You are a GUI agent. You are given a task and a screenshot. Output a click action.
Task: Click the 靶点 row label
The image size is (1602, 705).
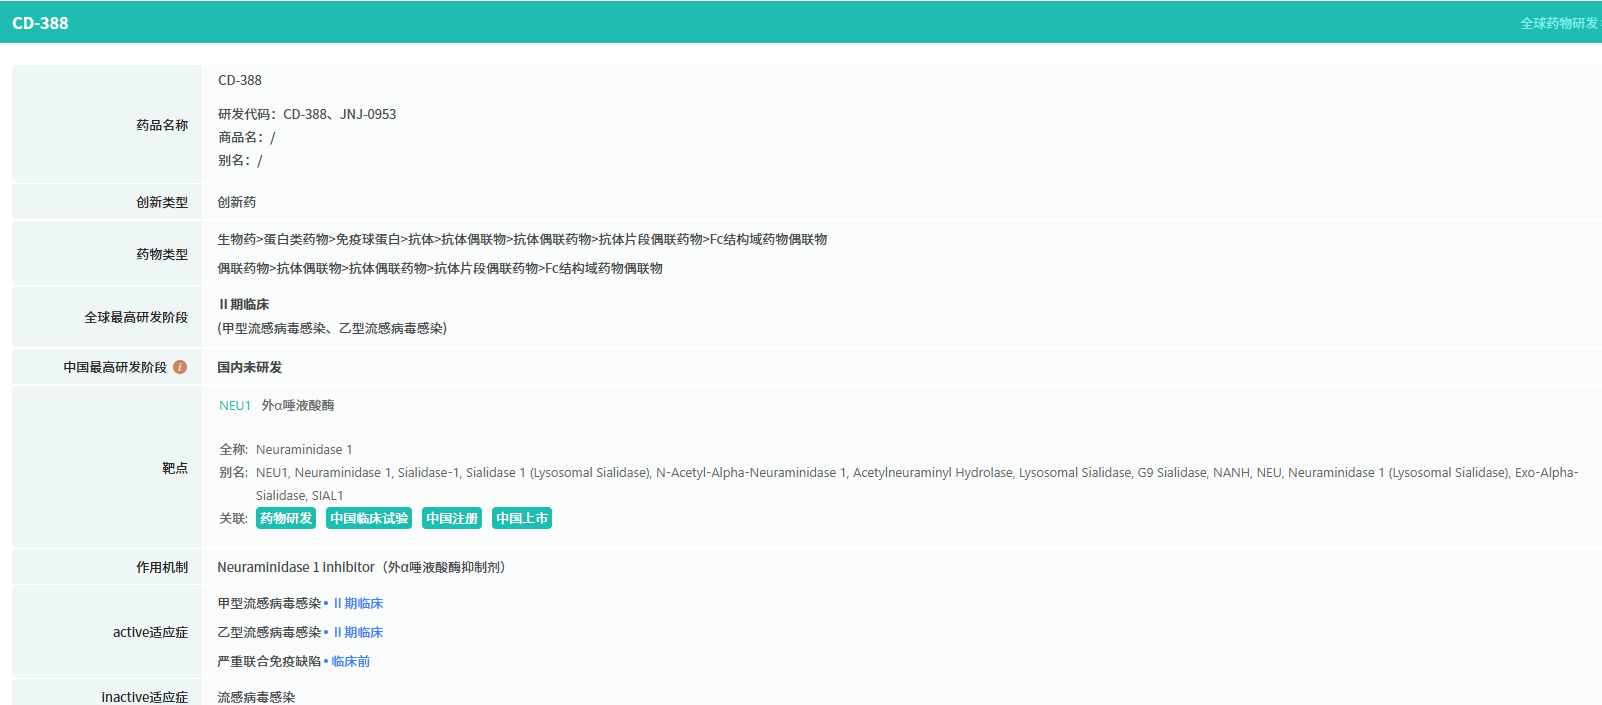tap(175, 468)
